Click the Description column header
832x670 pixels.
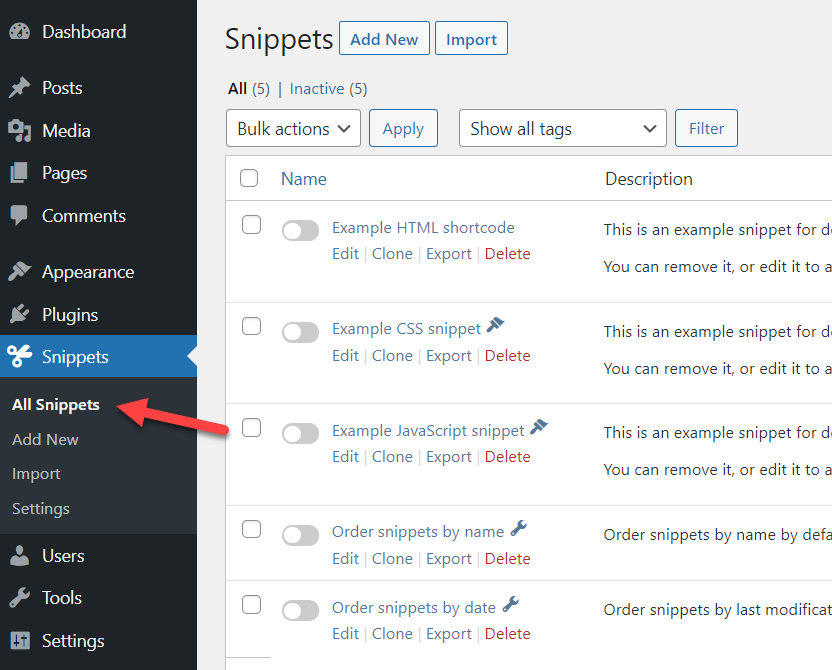tap(648, 179)
